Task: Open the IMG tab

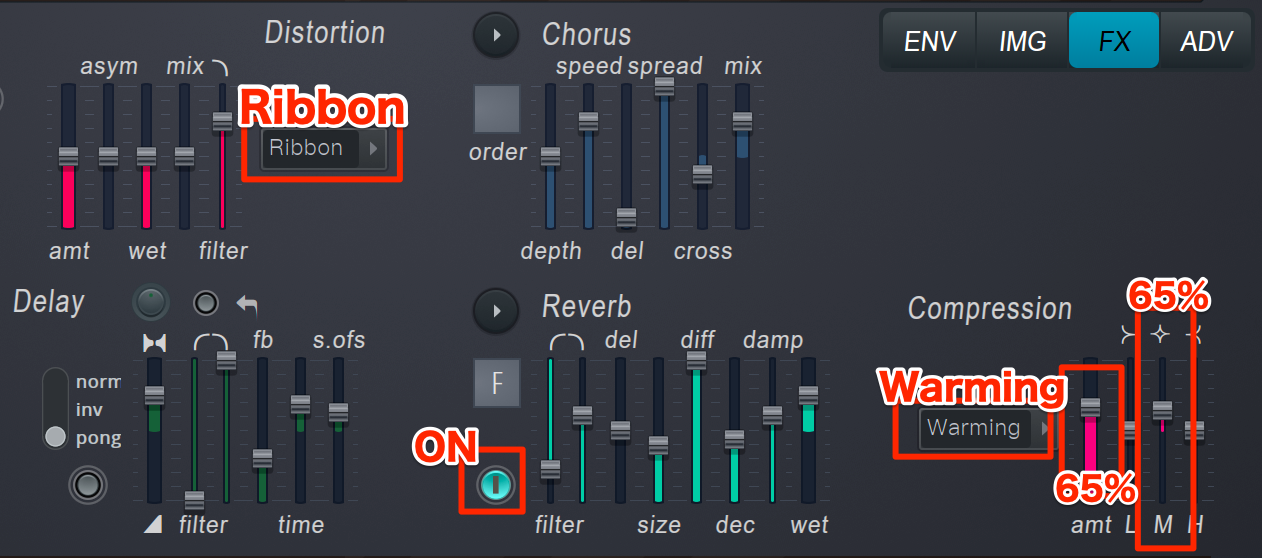Action: tap(1022, 41)
